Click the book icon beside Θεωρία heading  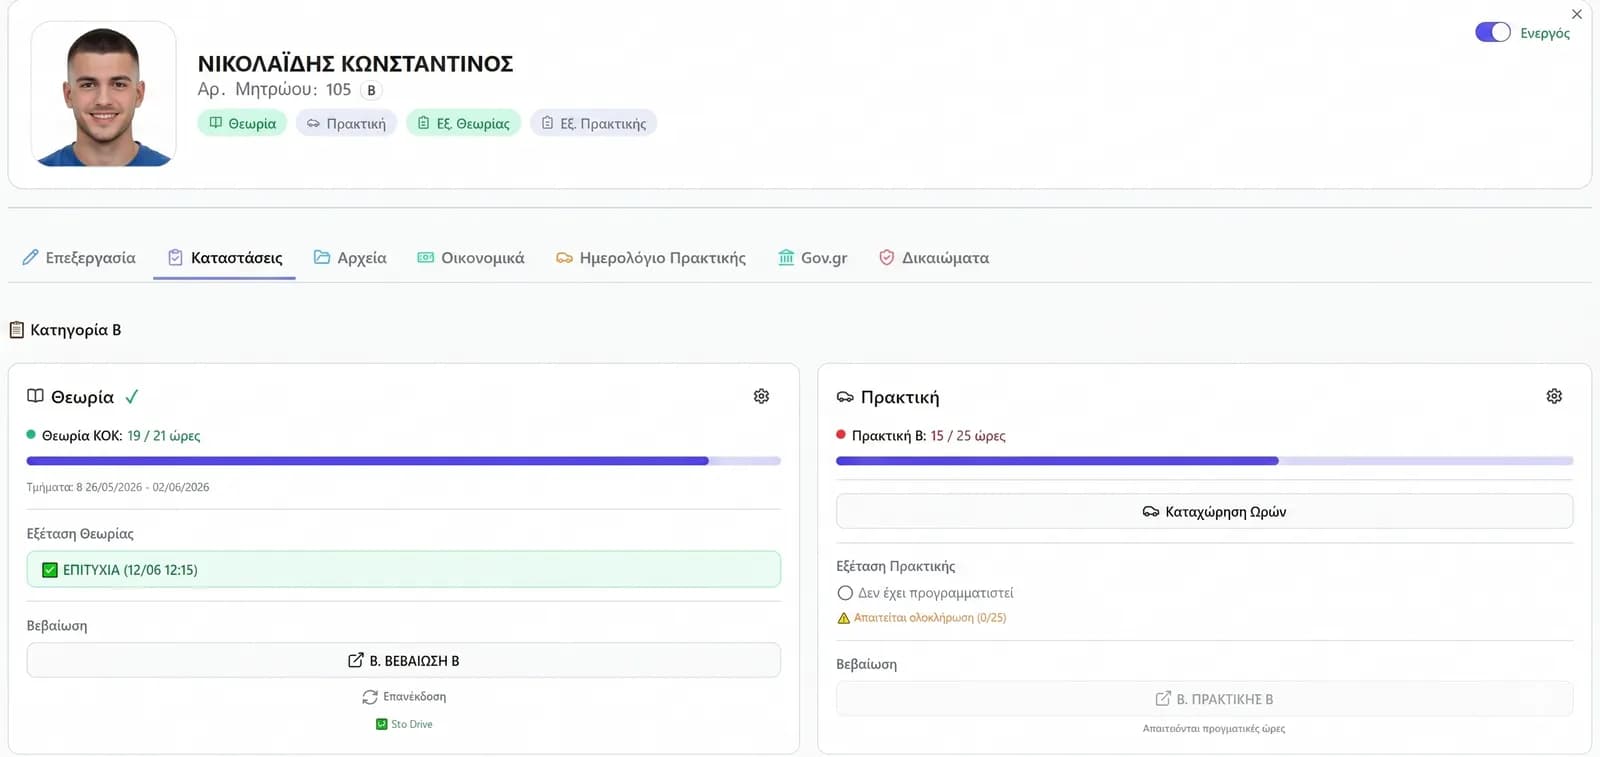(35, 396)
